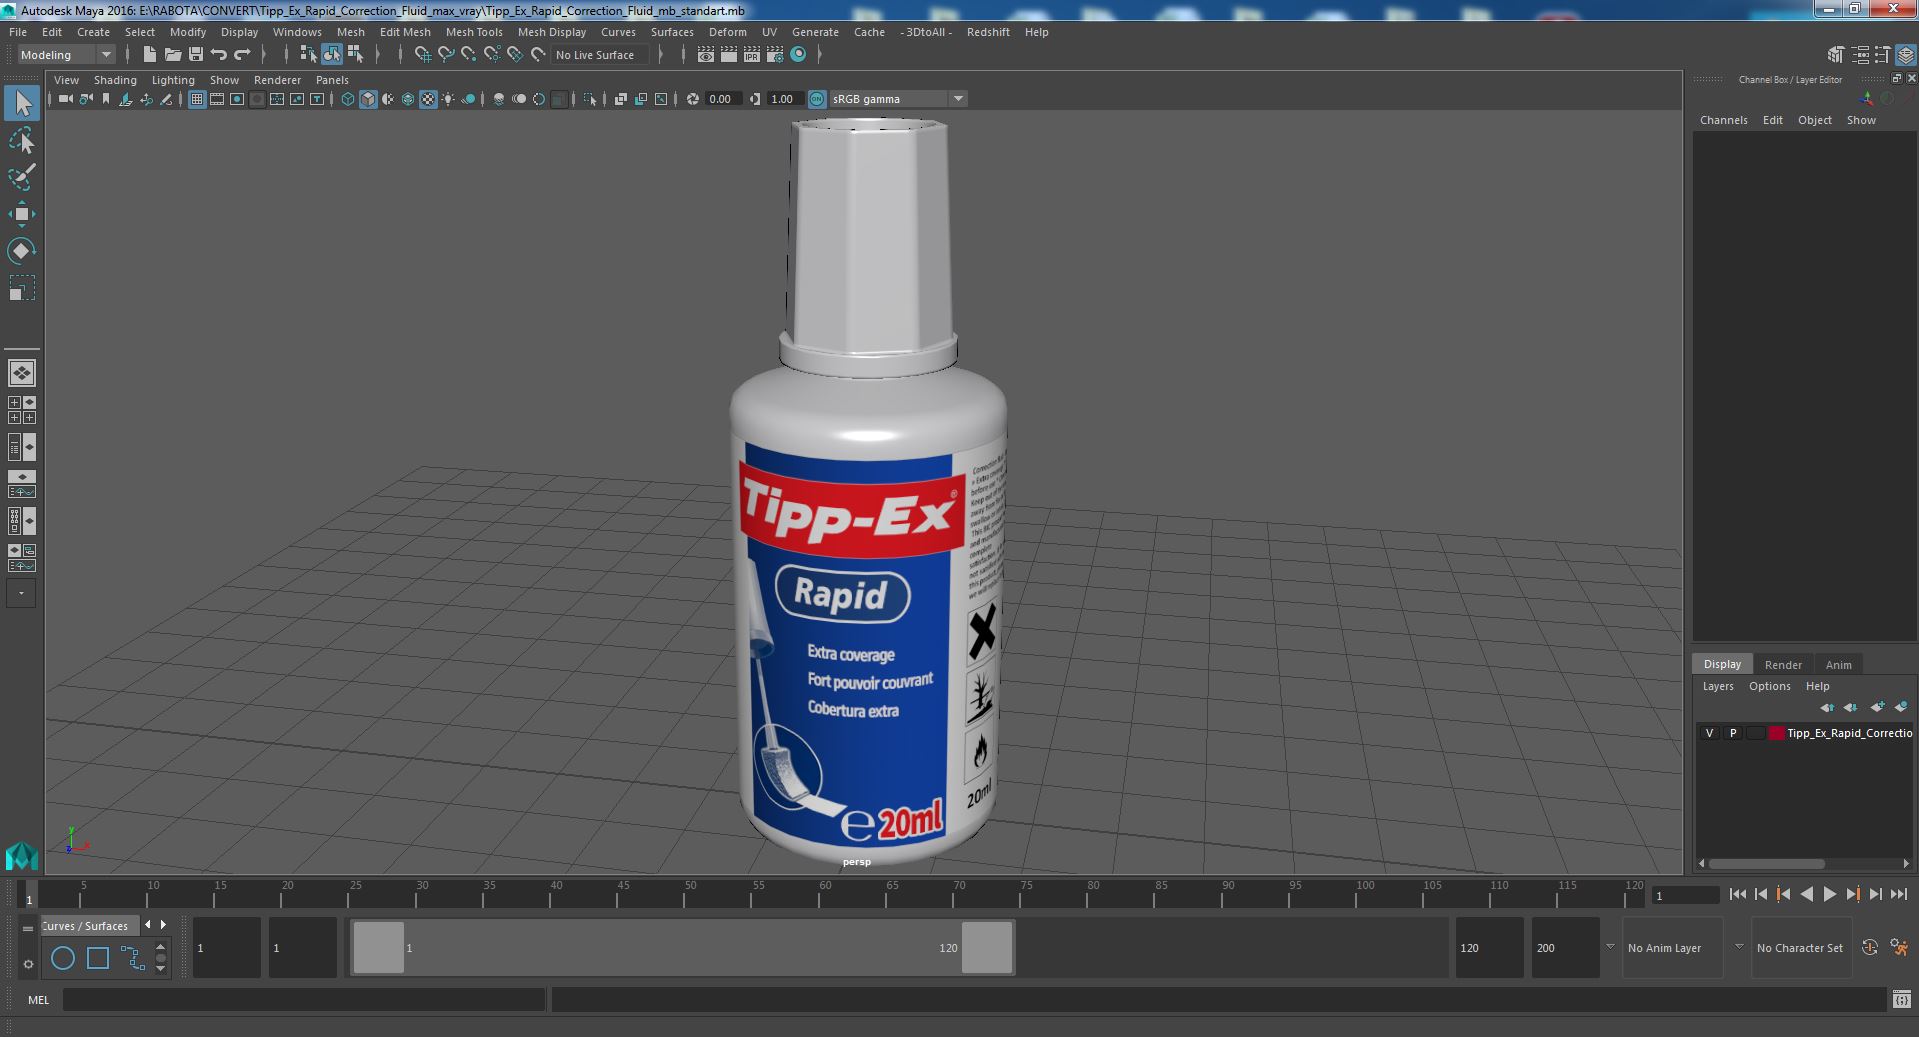Redo the last action
Viewport: 1919px width, 1037px height.
tap(242, 55)
